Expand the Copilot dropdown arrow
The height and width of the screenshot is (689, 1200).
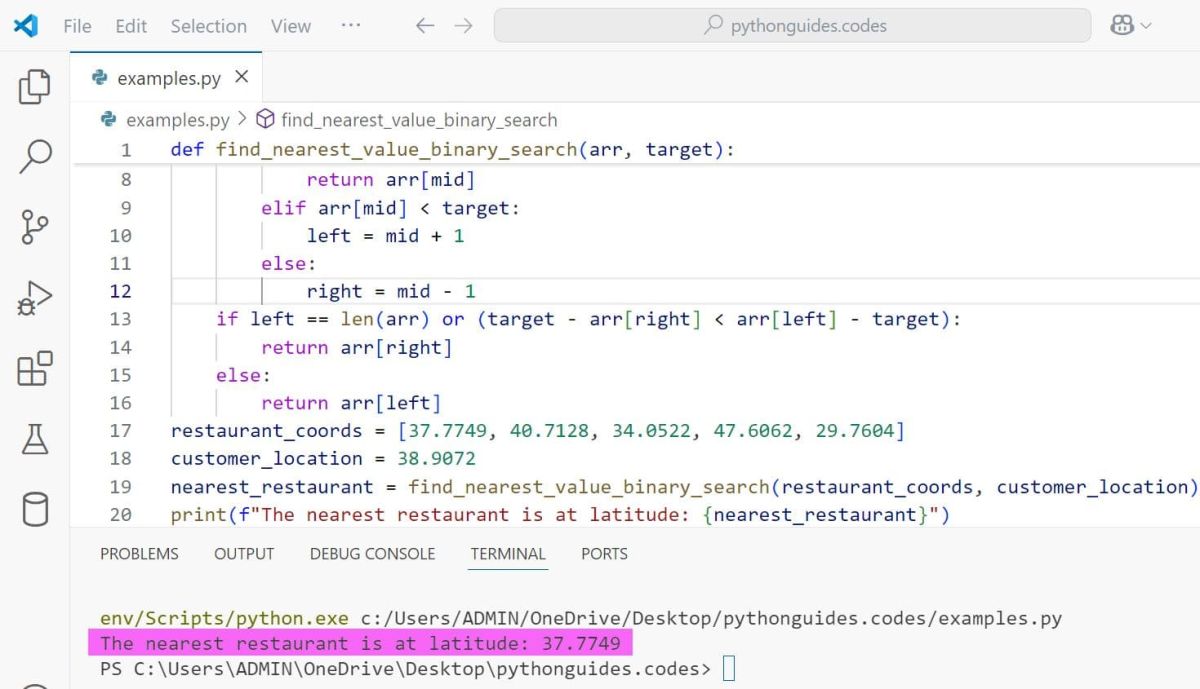1145,26
